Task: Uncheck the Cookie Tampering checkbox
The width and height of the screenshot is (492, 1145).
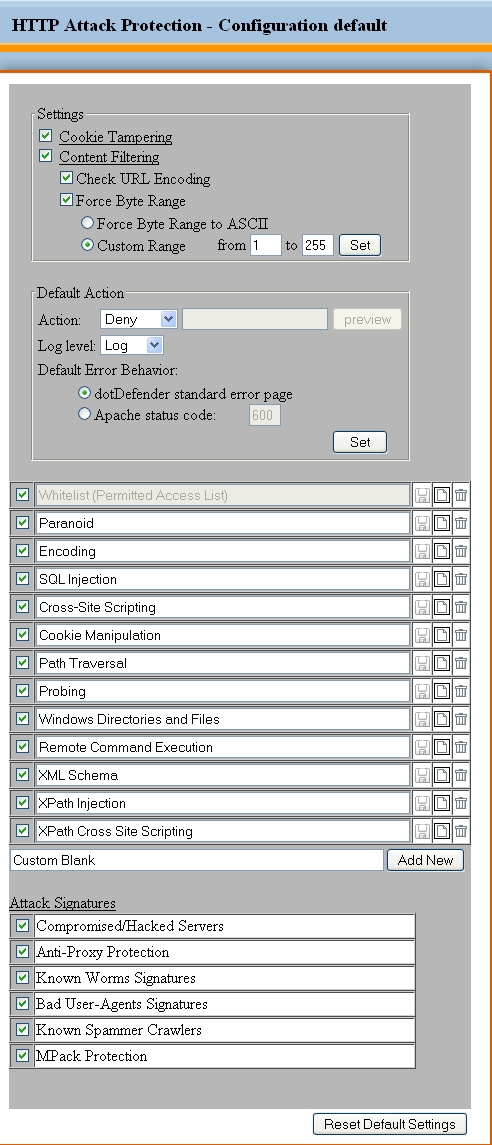Action: [x=46, y=136]
